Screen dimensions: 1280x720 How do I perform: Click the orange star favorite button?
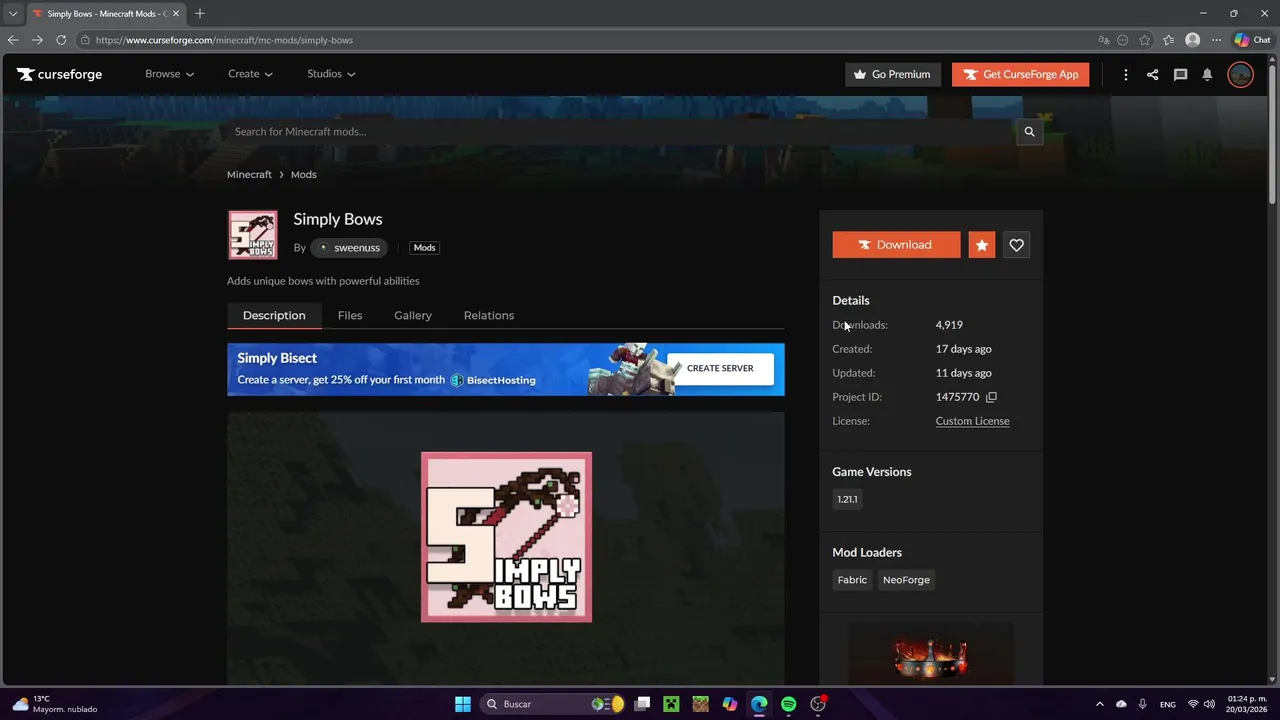coord(982,245)
